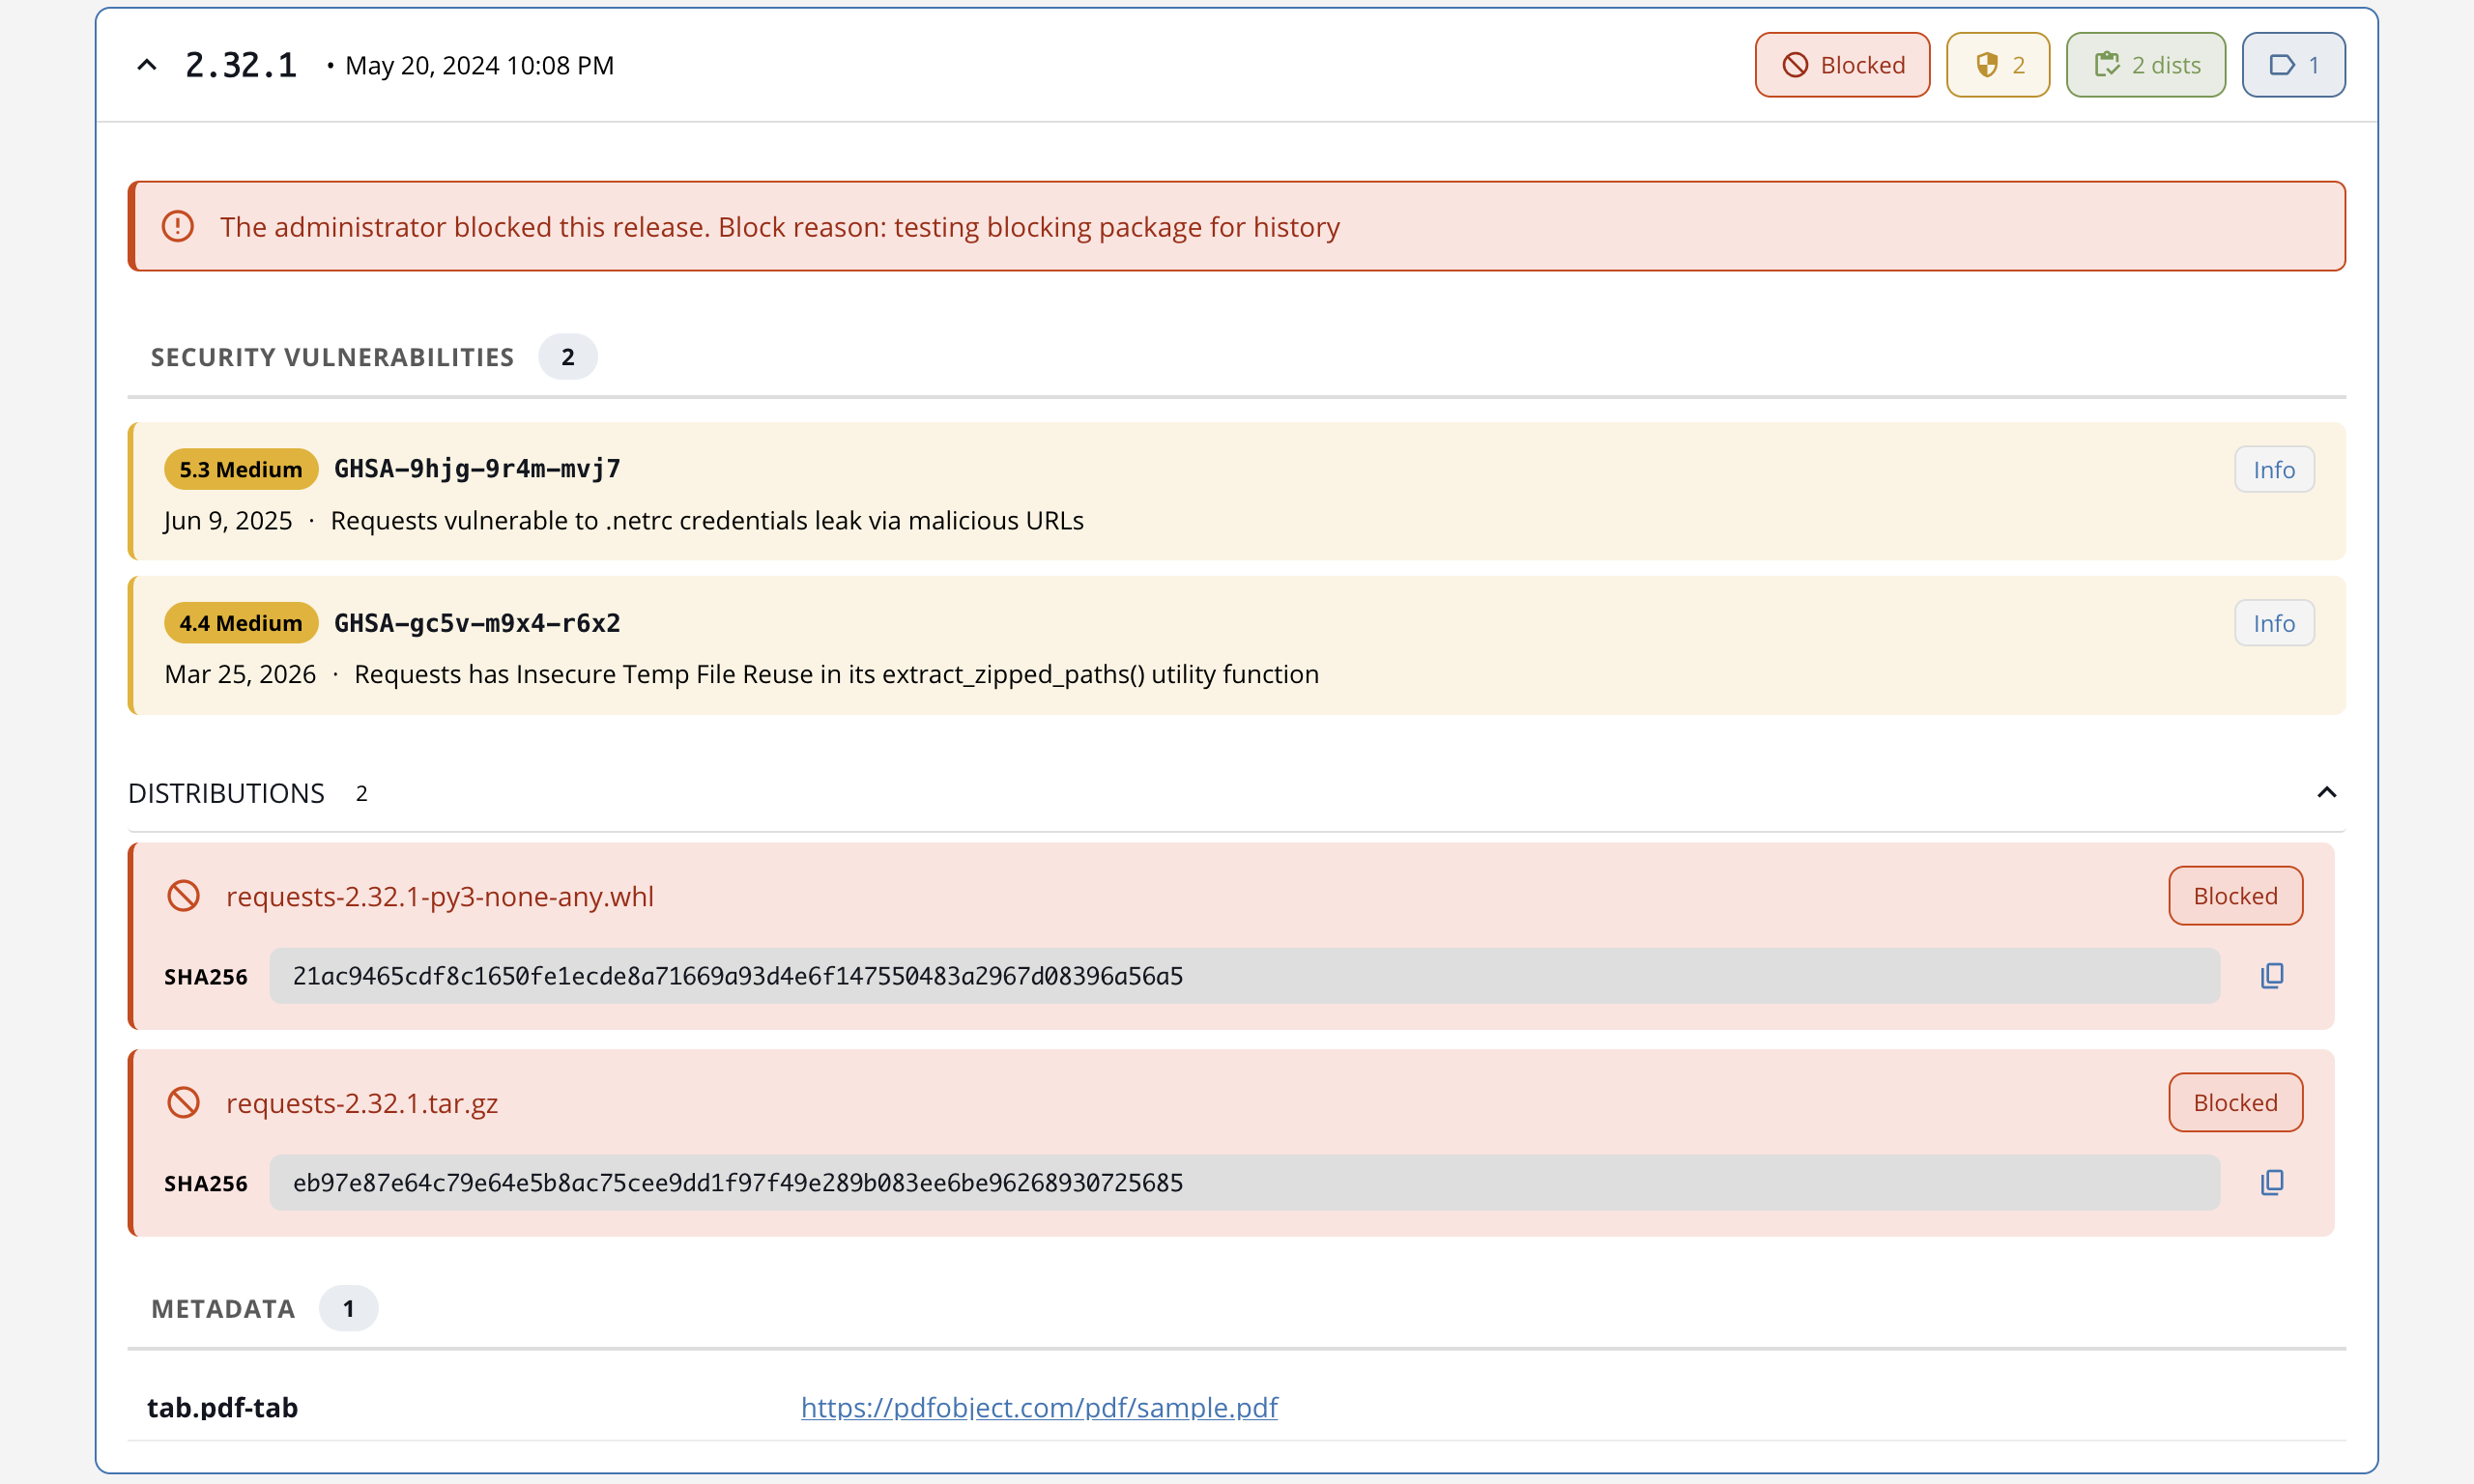
Task: Click the block reason message text
Action: coord(780,227)
